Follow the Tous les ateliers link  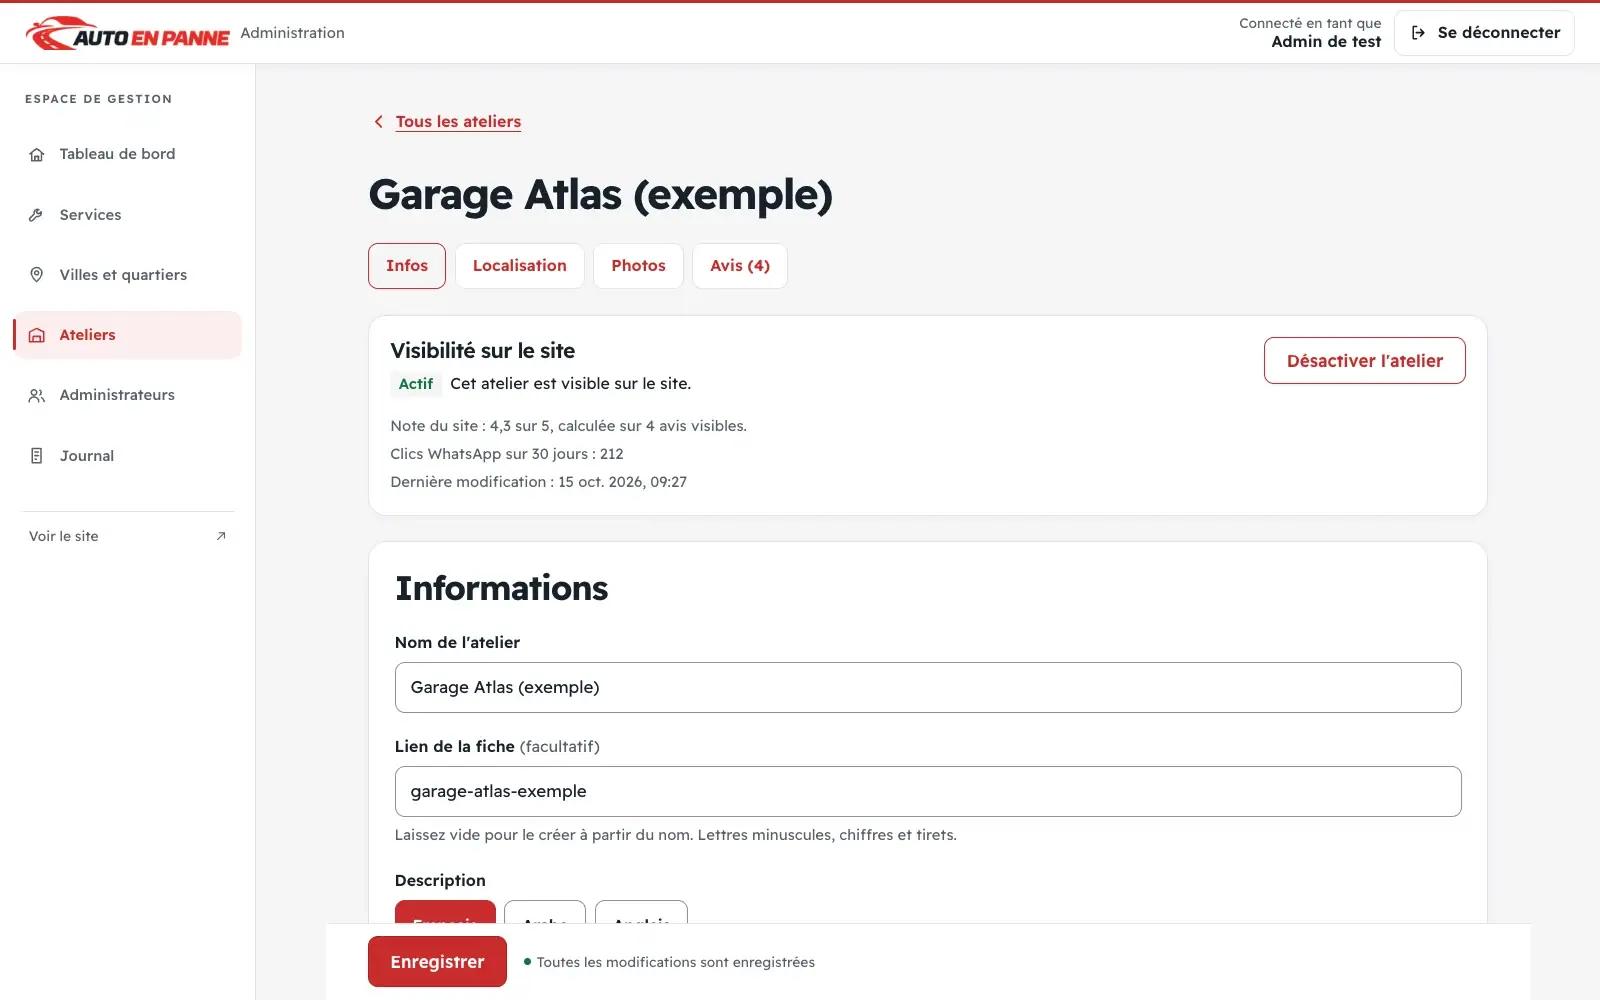pos(458,122)
